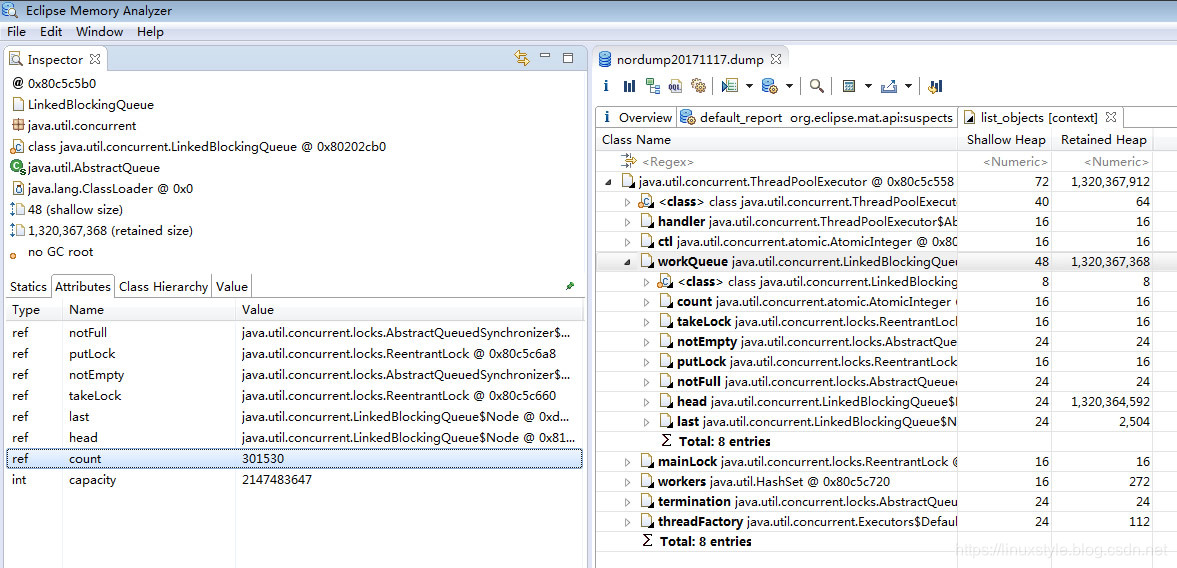This screenshot has height=568, width=1177.
Task: Select the takeLock ReentrantLock tree row
Action: (x=875, y=321)
